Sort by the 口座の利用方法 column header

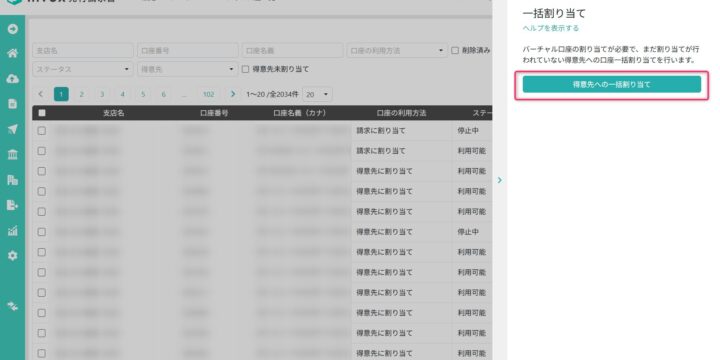401,113
